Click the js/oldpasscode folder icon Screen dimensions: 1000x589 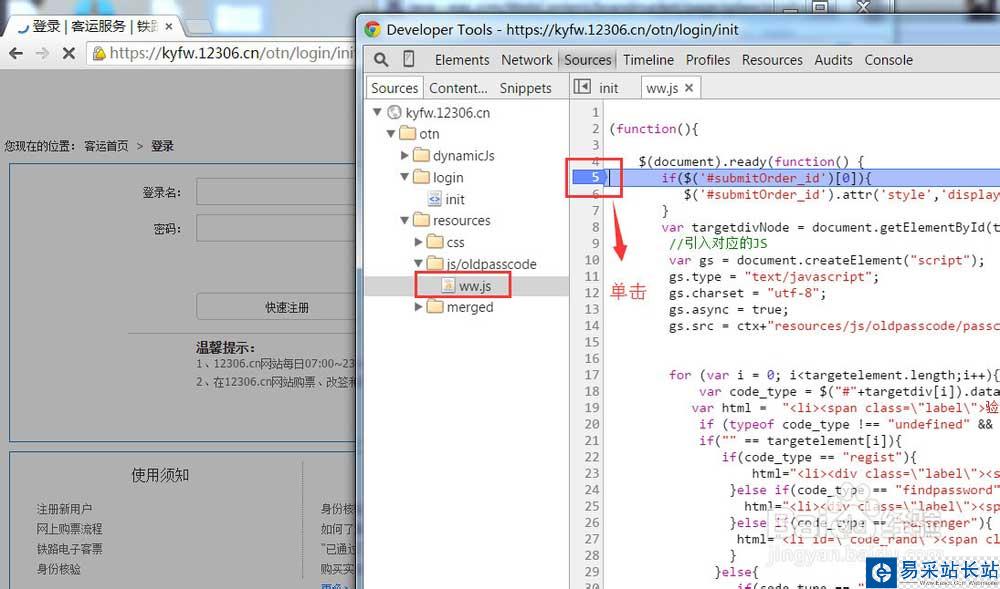point(435,264)
